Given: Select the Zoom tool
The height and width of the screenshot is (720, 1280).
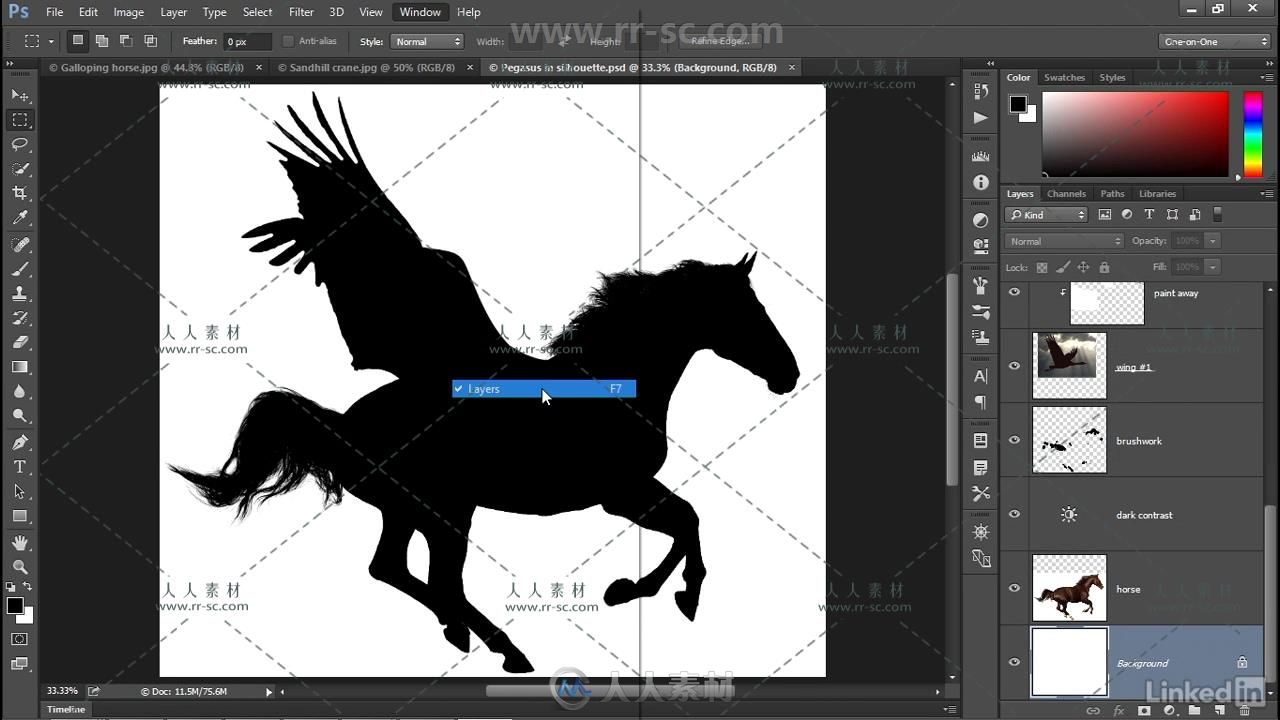Looking at the screenshot, I should pyautogui.click(x=19, y=567).
